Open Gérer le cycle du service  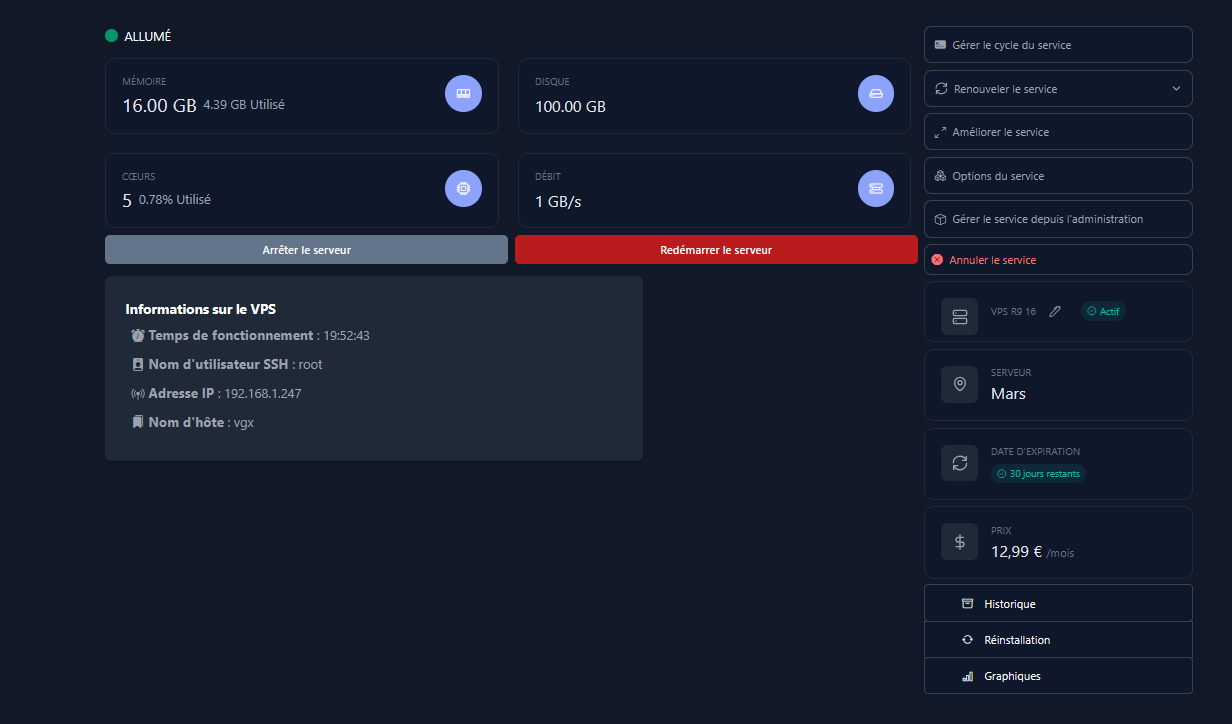1058,45
